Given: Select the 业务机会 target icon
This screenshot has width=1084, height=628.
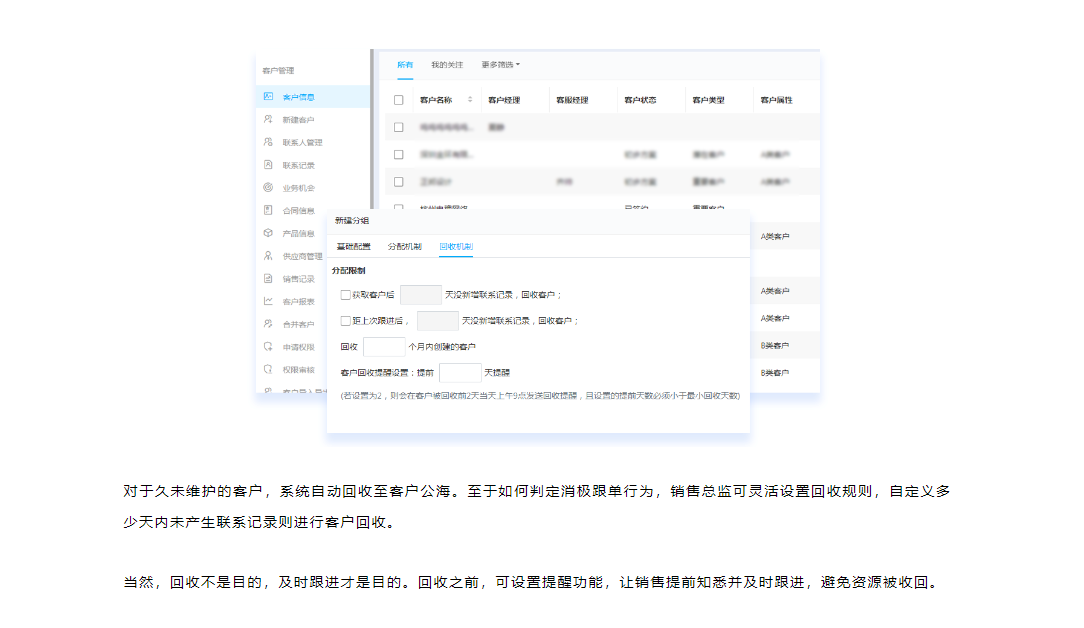Looking at the screenshot, I should pyautogui.click(x=268, y=188).
